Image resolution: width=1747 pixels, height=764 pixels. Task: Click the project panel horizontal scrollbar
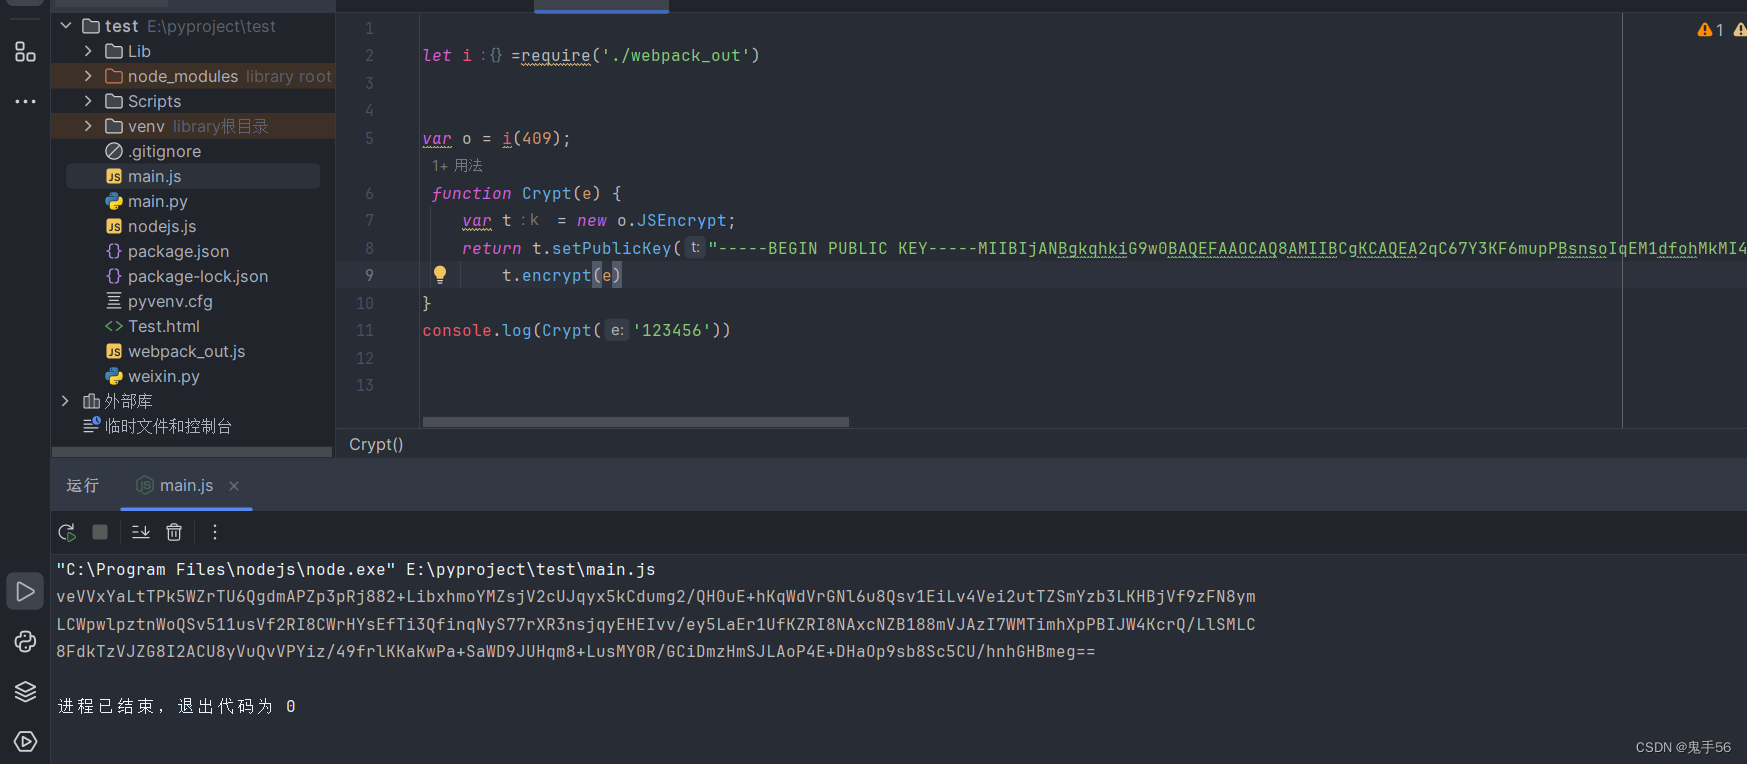(192, 452)
